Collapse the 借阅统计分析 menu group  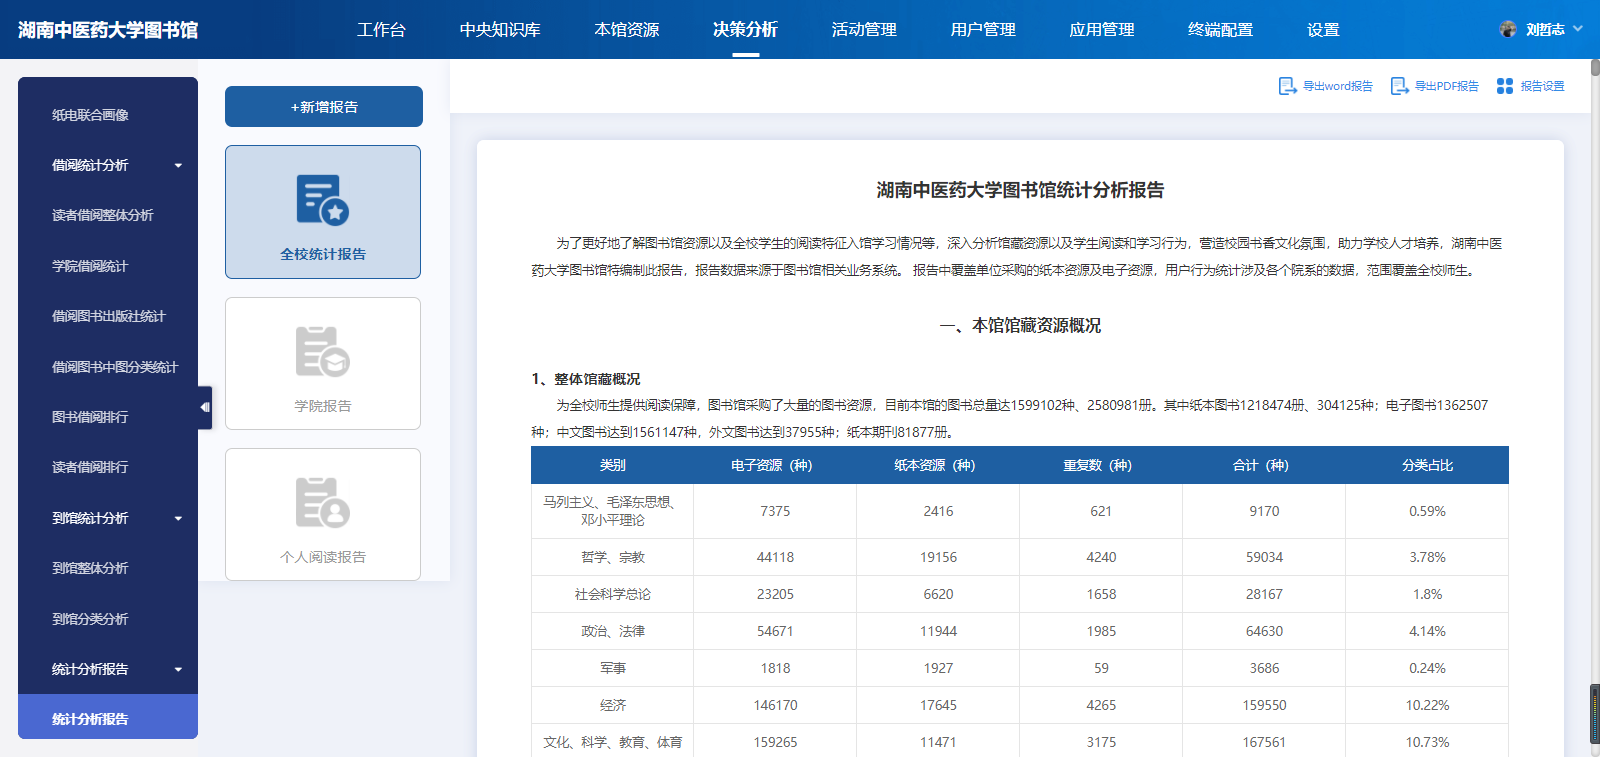tap(178, 166)
